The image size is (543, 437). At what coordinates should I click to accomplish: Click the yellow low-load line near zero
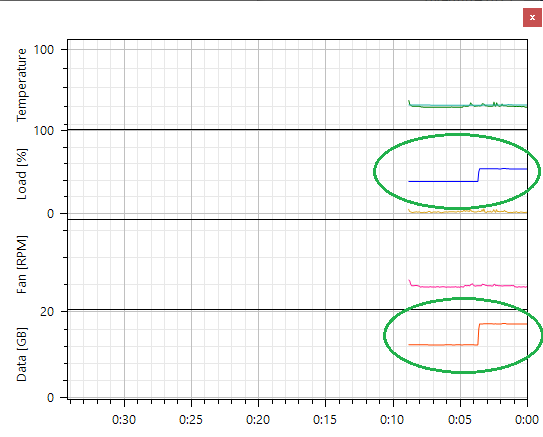click(468, 211)
